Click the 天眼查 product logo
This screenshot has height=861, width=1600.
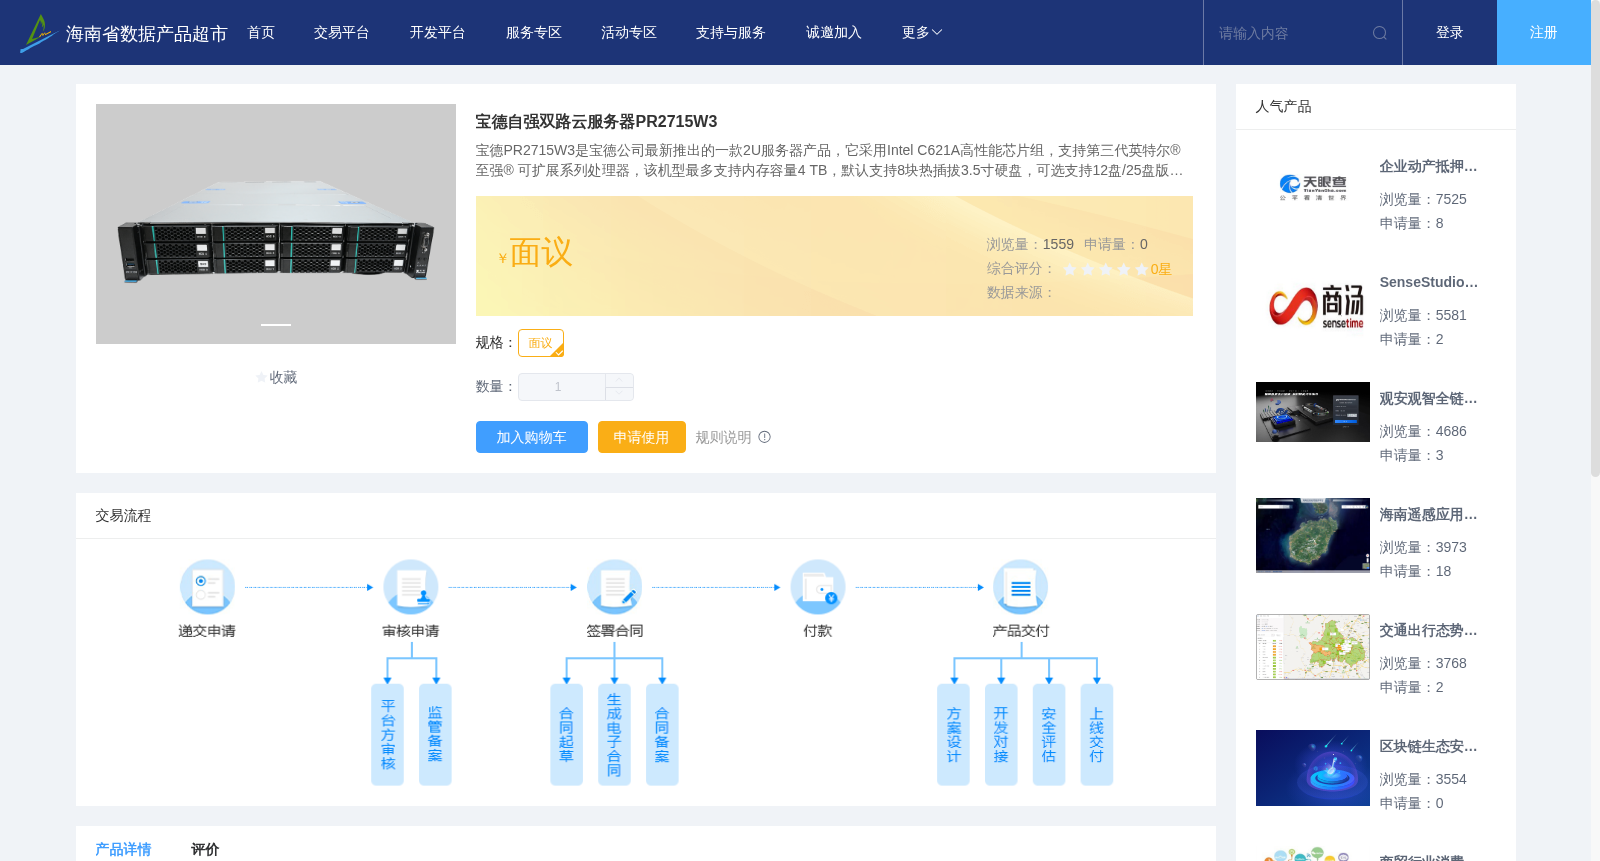1313,187
